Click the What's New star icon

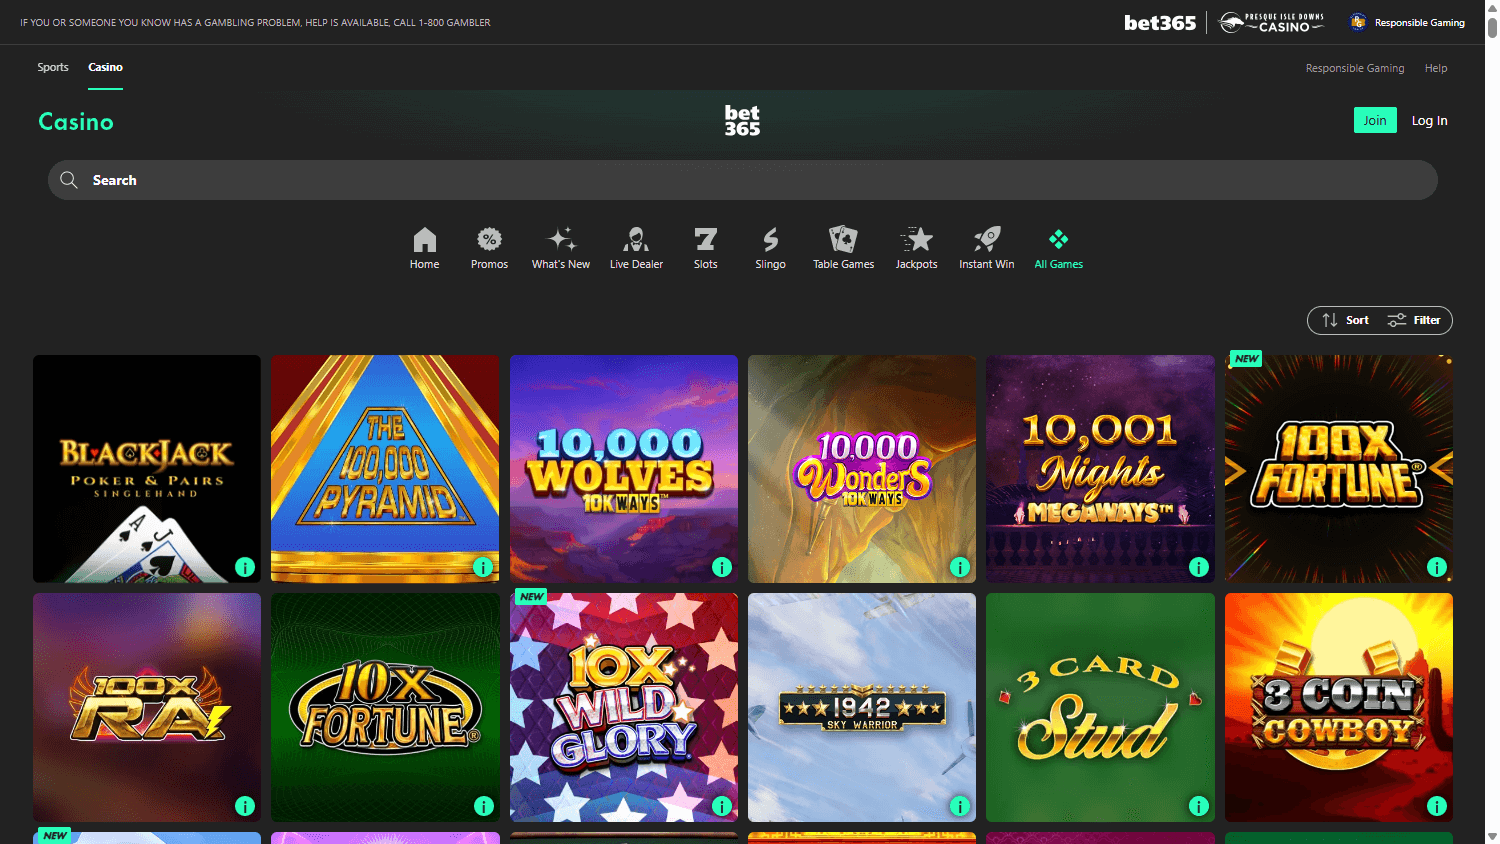pos(561,240)
